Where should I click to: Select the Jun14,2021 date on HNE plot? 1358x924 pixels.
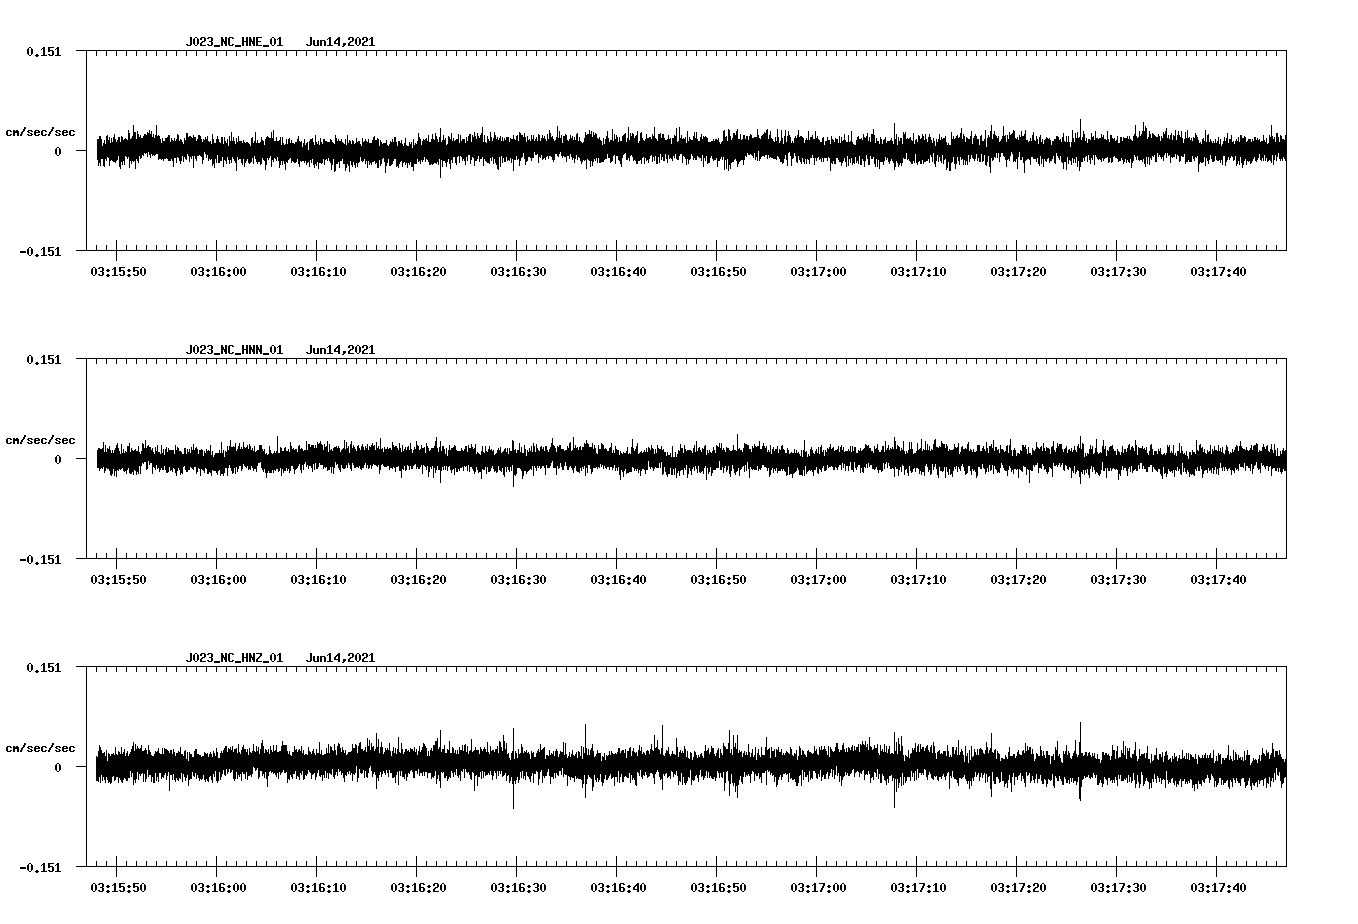pyautogui.click(x=340, y=42)
